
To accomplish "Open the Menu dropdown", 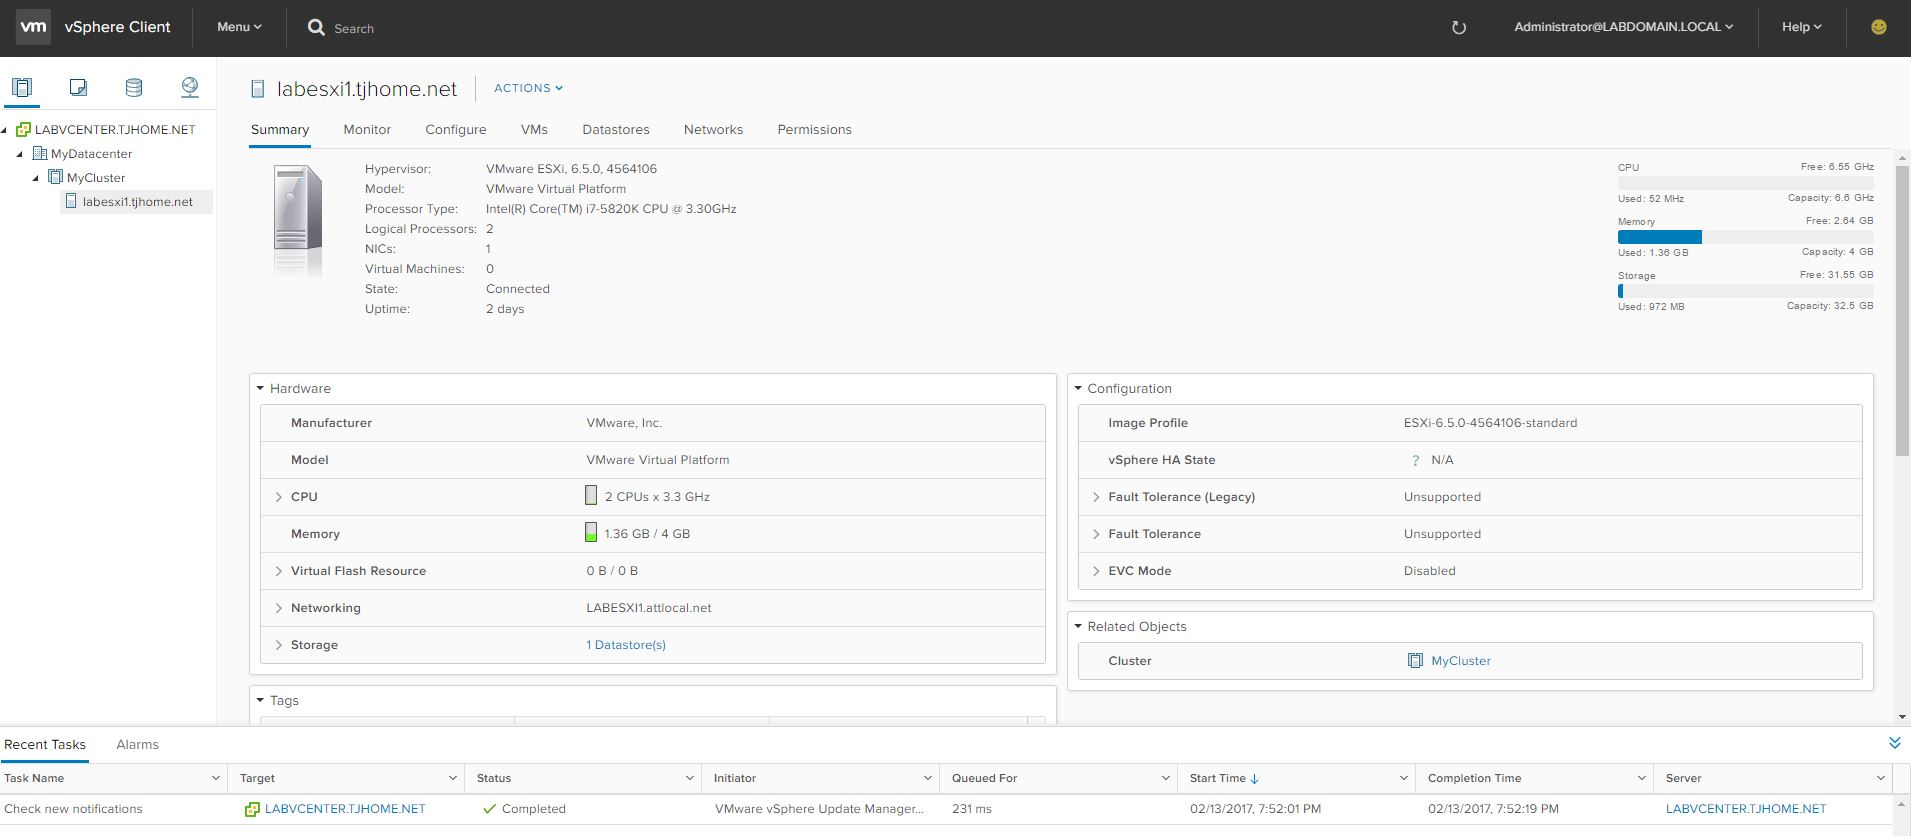I will [239, 27].
